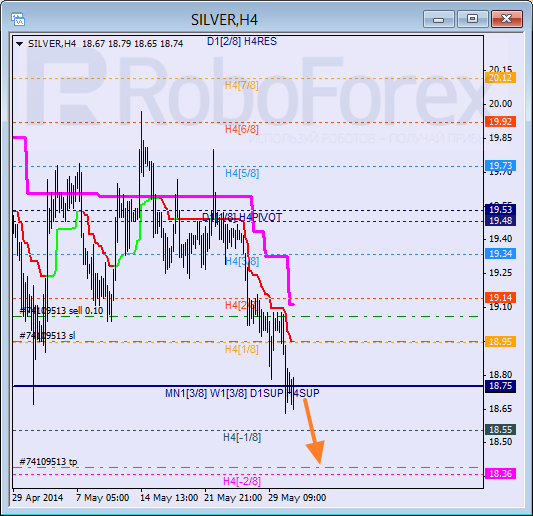Expand the SILVER,H4 chart dropdown triangle
533x516 pixels.
pos(19,44)
